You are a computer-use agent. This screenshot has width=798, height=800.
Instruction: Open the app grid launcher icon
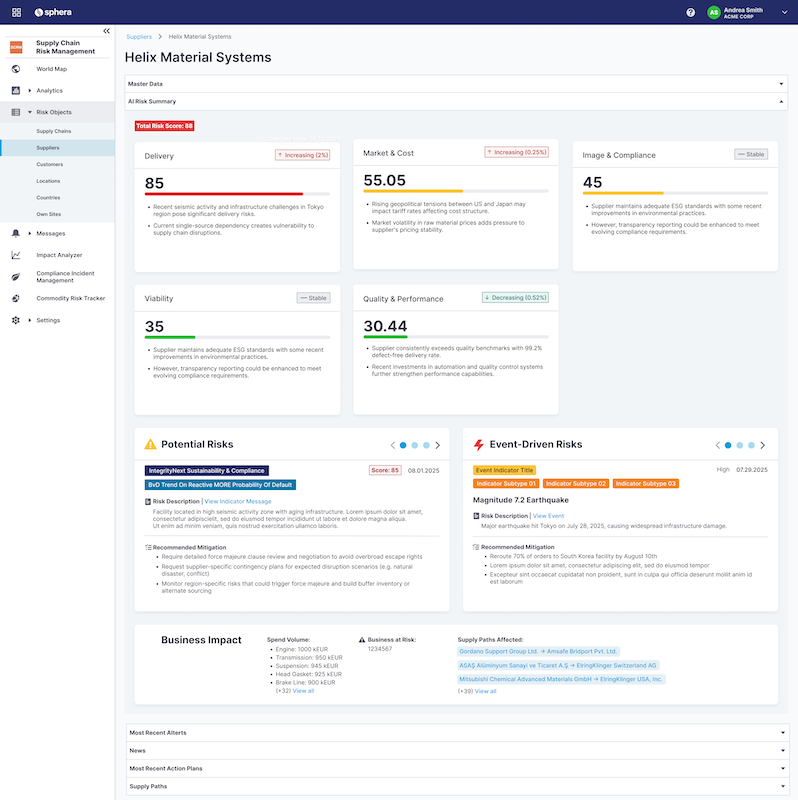[16, 12]
